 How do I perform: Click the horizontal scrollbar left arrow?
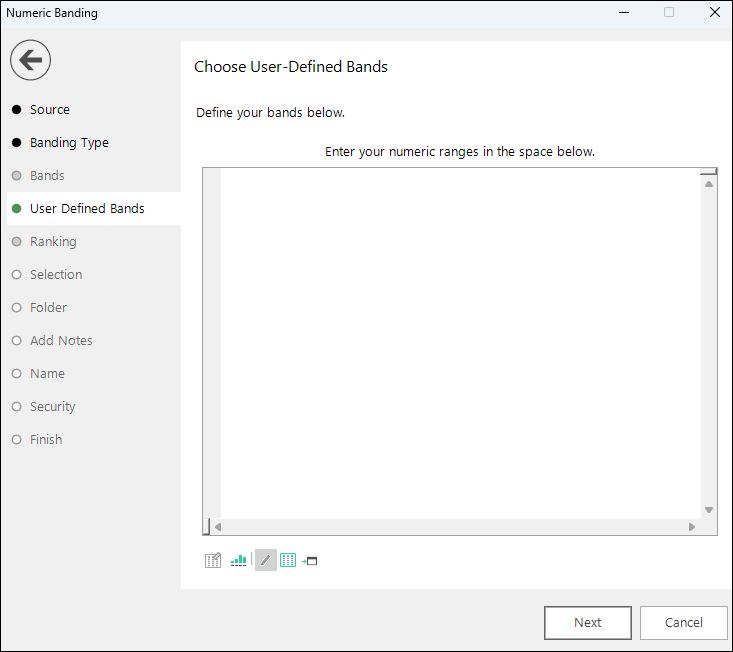[x=218, y=527]
